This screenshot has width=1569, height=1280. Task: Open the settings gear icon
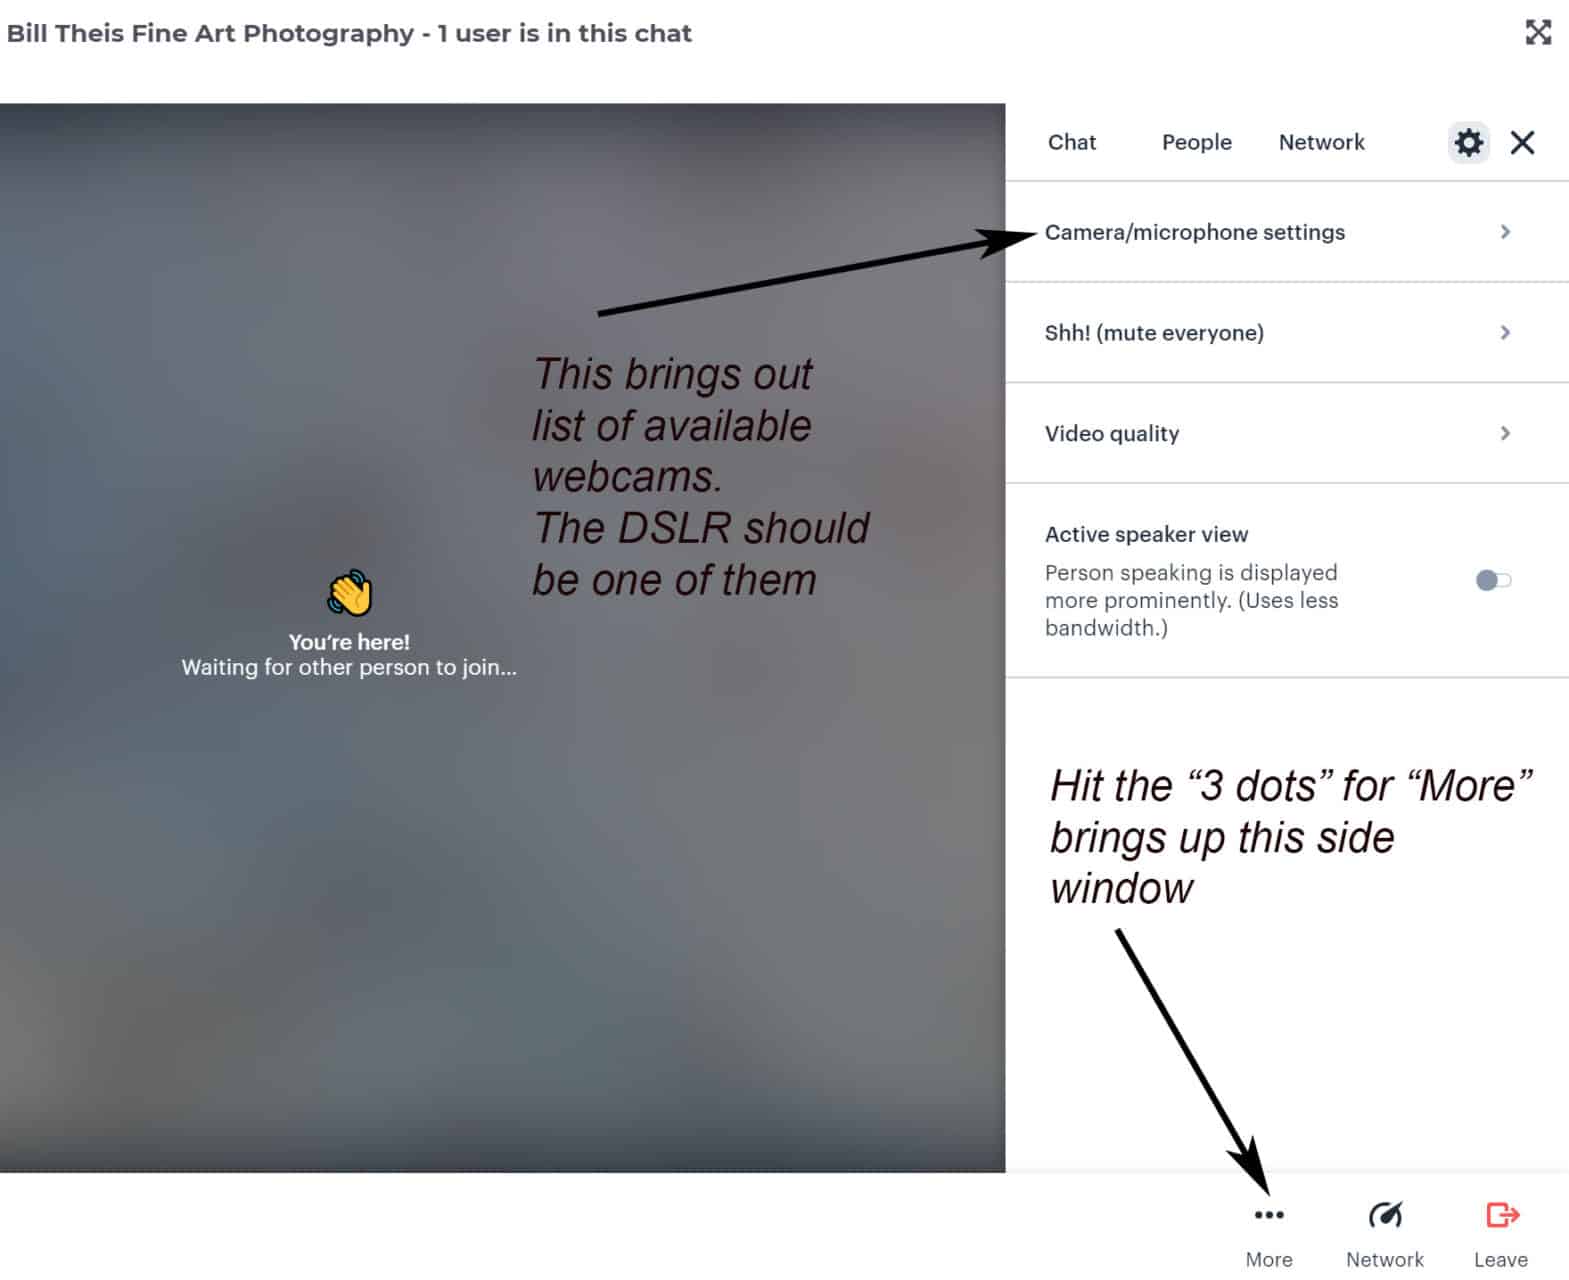1468,143
